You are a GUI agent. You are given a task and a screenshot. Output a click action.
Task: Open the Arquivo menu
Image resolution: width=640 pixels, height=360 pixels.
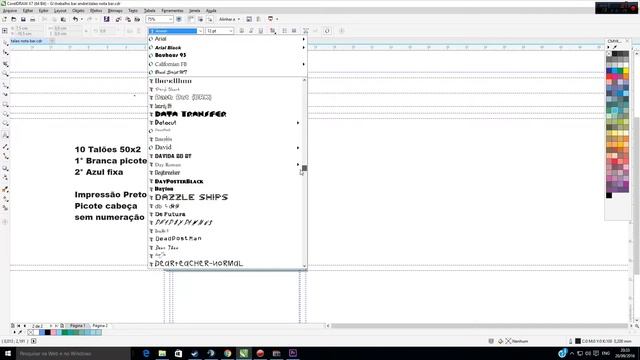pyautogui.click(x=10, y=11)
